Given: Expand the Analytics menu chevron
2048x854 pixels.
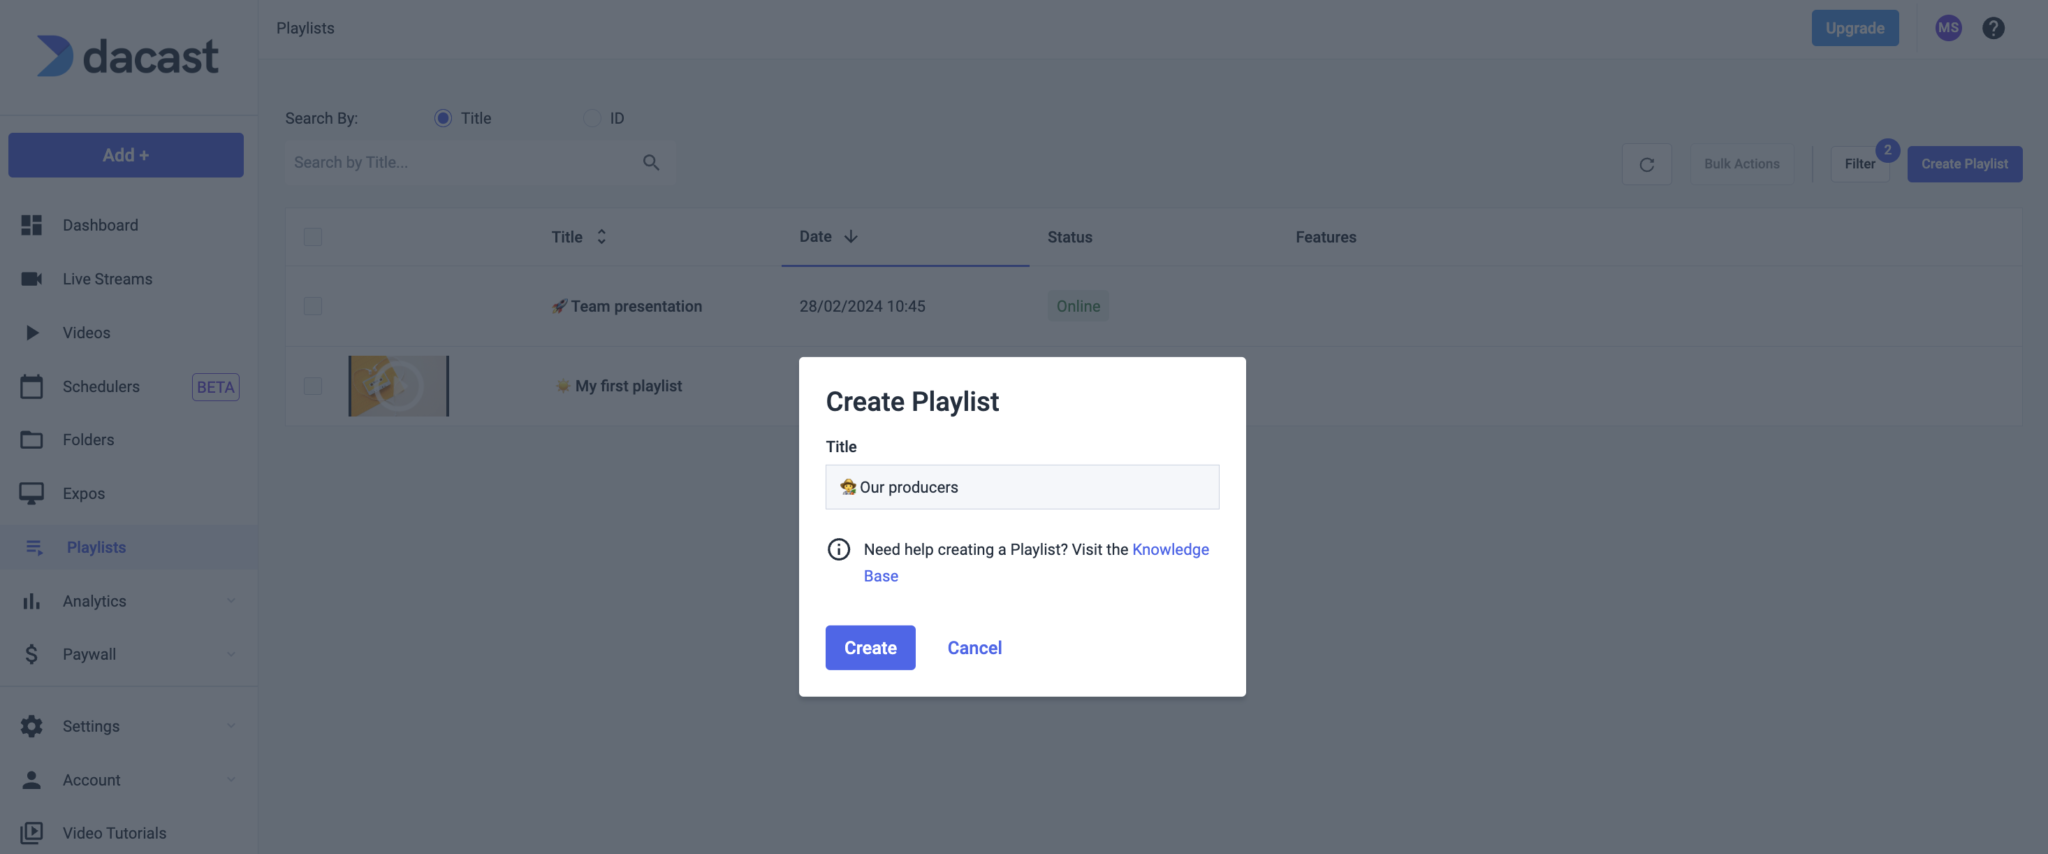Looking at the screenshot, I should (231, 601).
